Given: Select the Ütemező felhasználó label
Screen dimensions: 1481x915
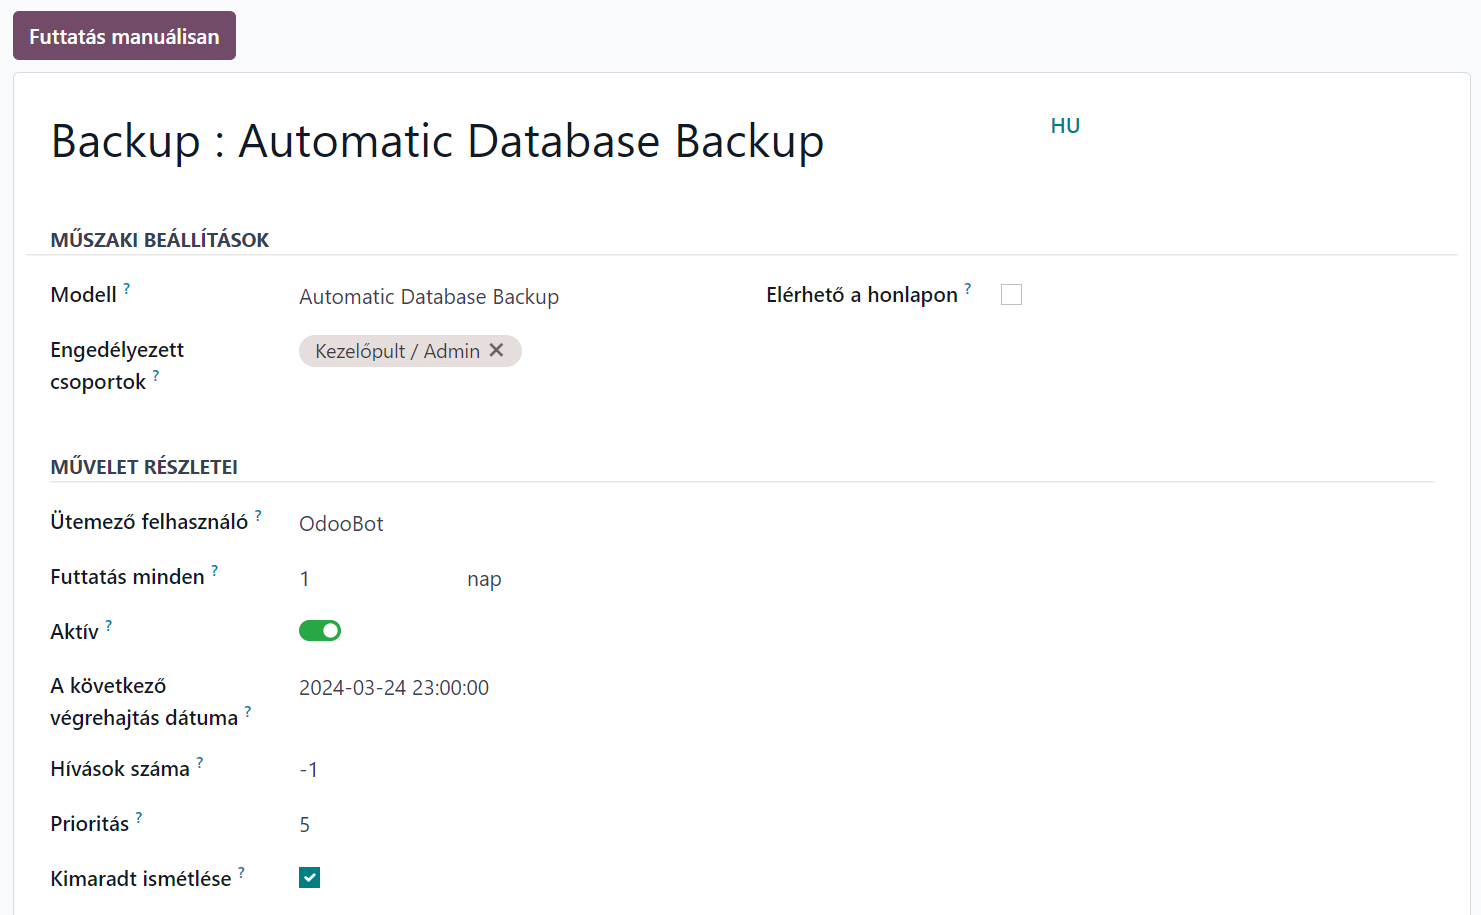Looking at the screenshot, I should (149, 522).
